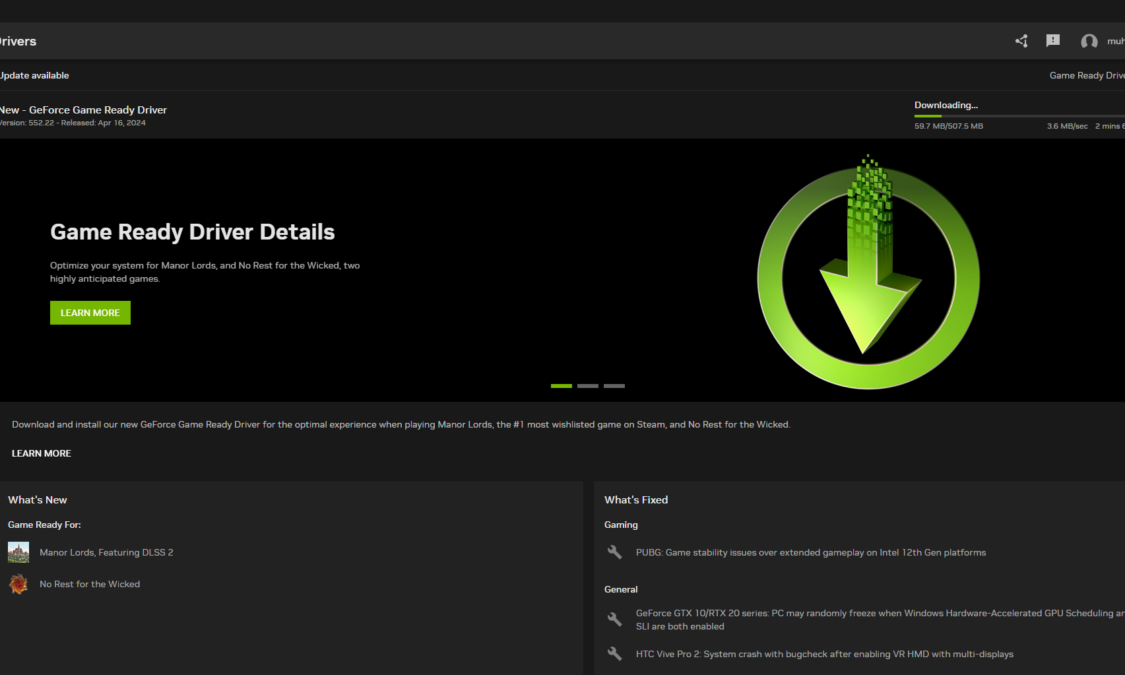Click the Manor Lords game thumbnail
Screen dimensions: 1125x675
point(19,552)
